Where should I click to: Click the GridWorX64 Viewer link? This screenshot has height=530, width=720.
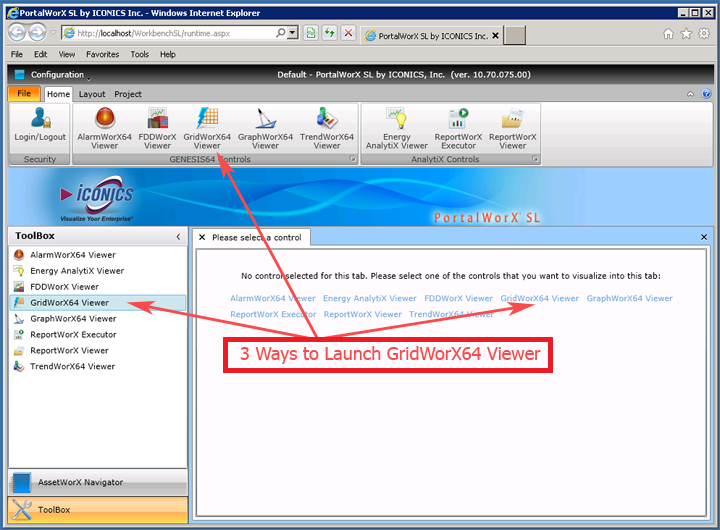click(x=540, y=299)
